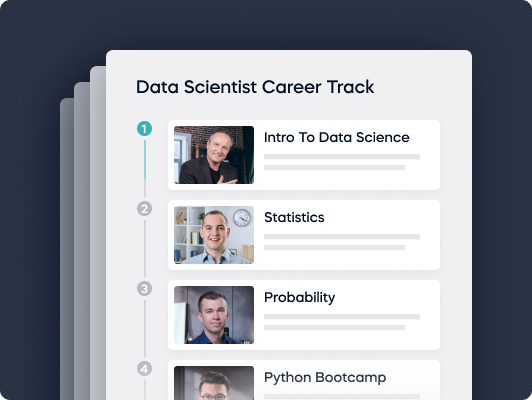Image resolution: width=532 pixels, height=400 pixels.
Task: Click the description placeholder under Probability
Action: coord(342,322)
